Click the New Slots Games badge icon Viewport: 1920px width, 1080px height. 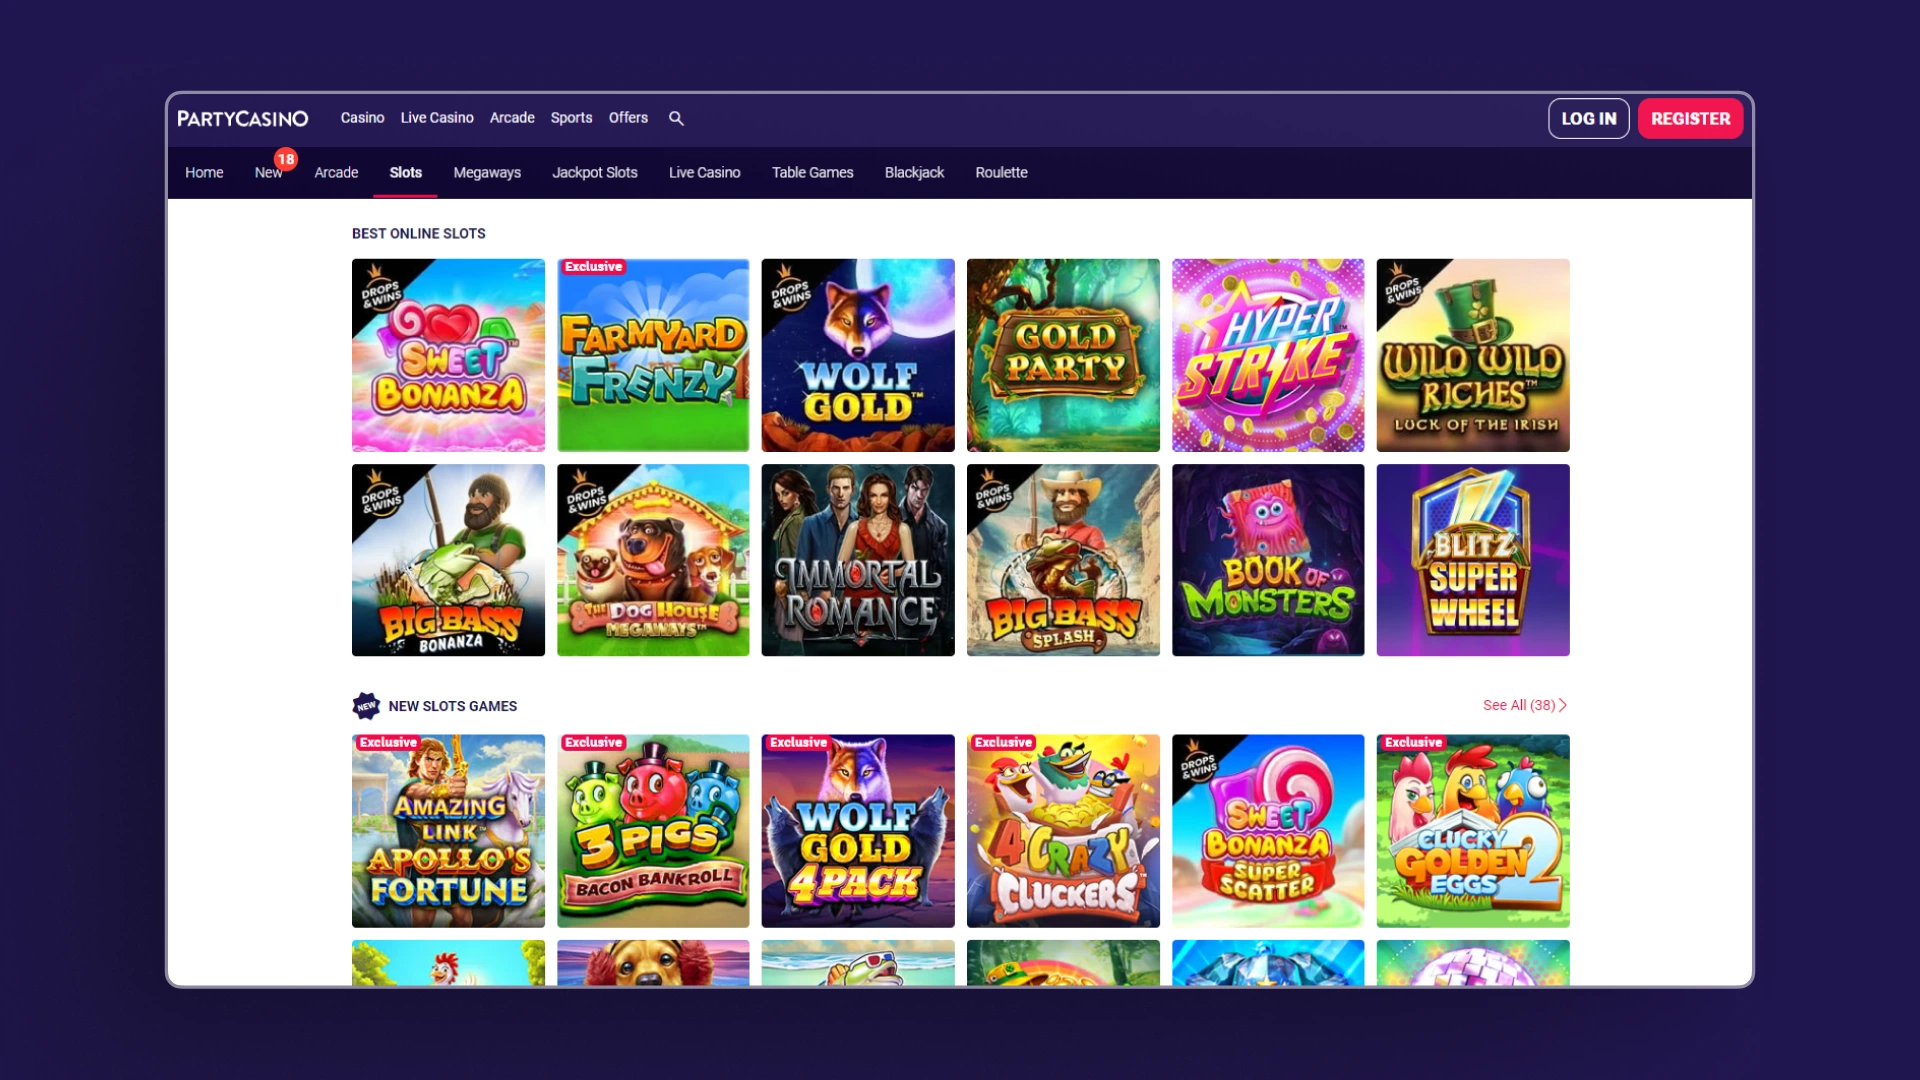tap(366, 706)
